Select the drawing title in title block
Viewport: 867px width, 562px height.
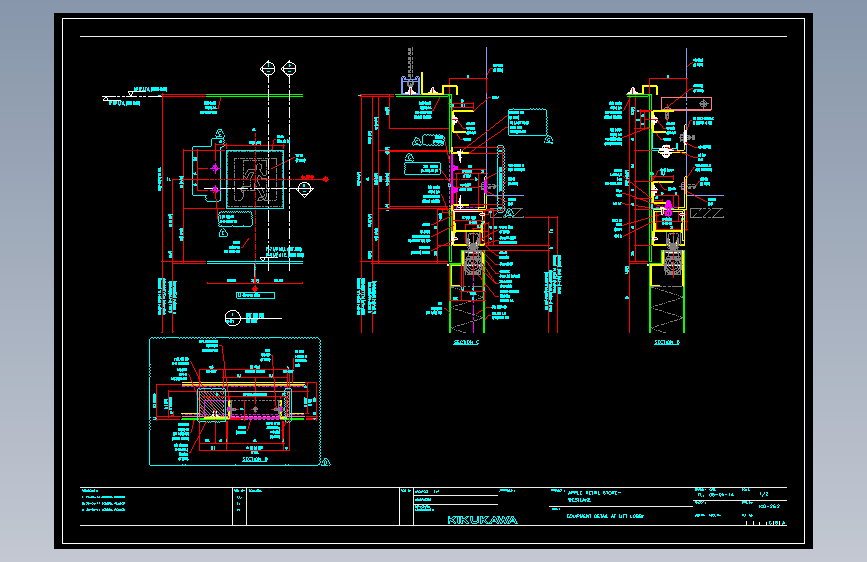[x=605, y=516]
